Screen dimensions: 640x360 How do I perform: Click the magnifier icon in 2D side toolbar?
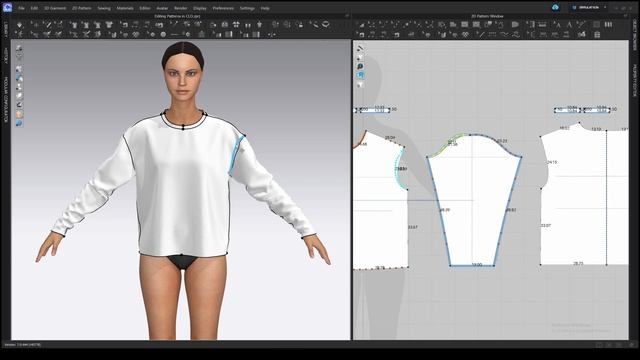[360, 66]
